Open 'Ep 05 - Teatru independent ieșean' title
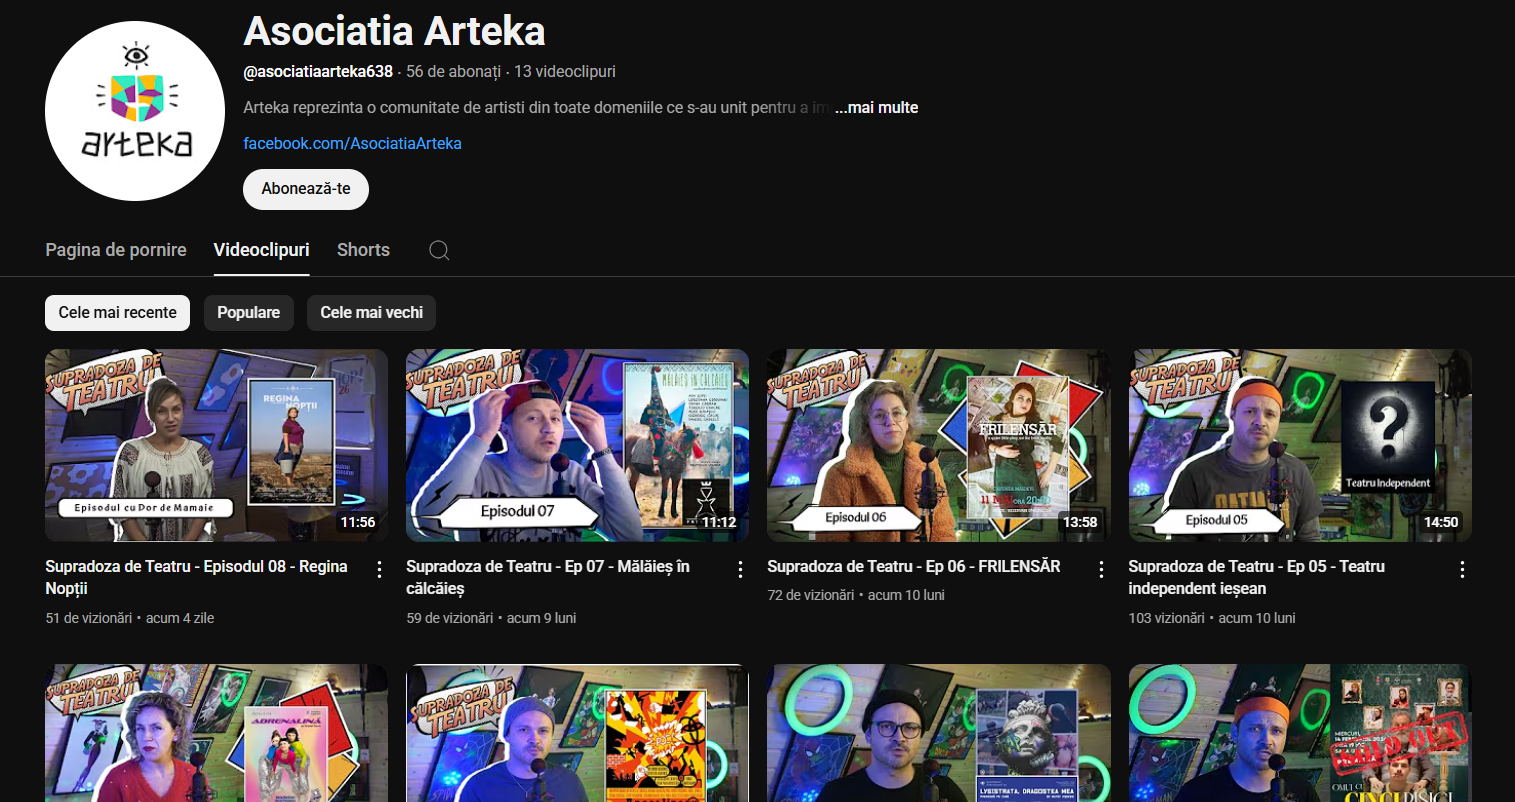Image resolution: width=1515 pixels, height=802 pixels. point(1256,577)
